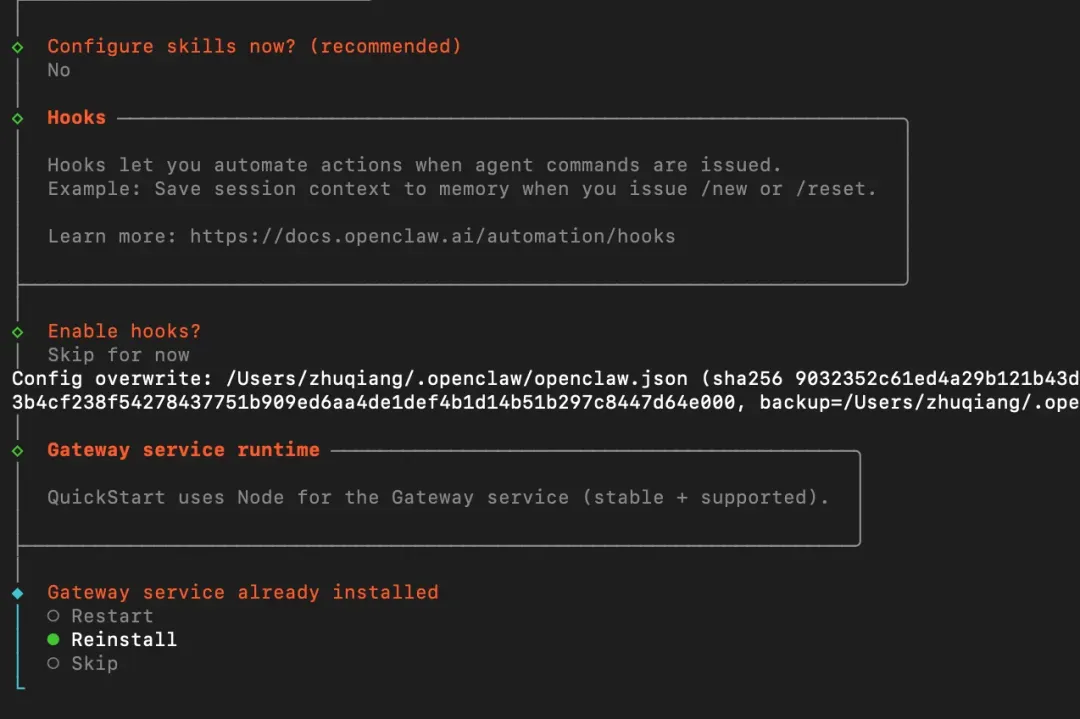The image size is (1080, 719).
Task: Click the diamond beside Enable hooks prompt
Action: 17,332
